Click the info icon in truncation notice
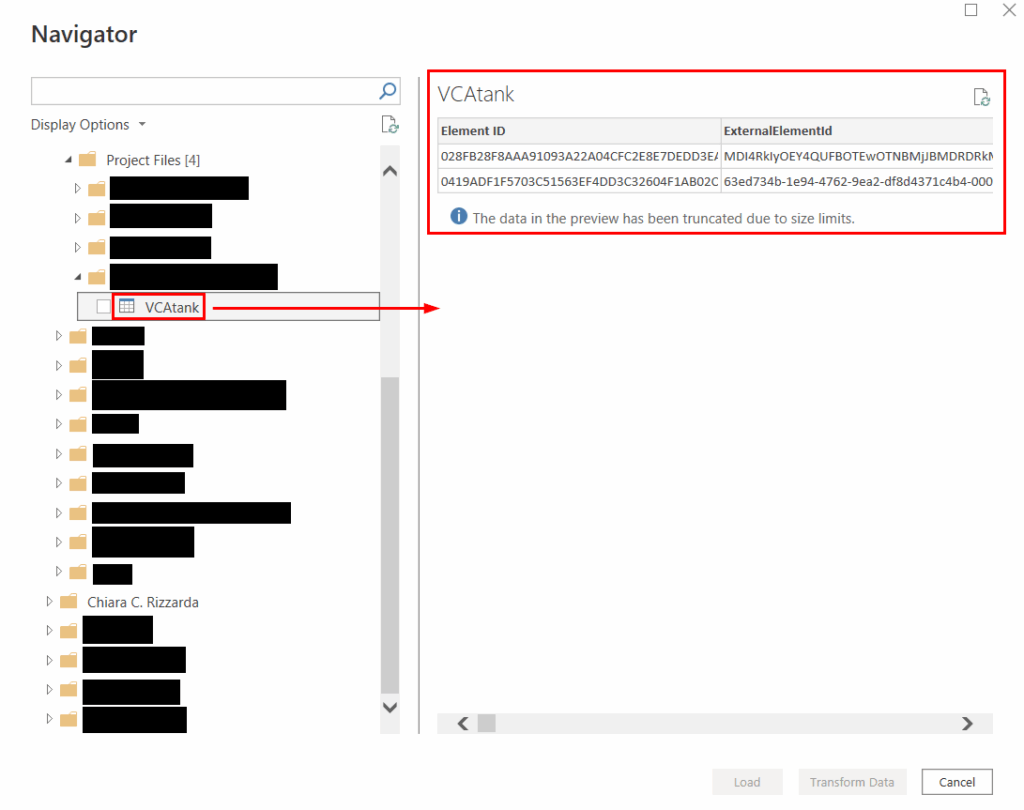This screenshot has height=810, width=1024. pos(458,217)
